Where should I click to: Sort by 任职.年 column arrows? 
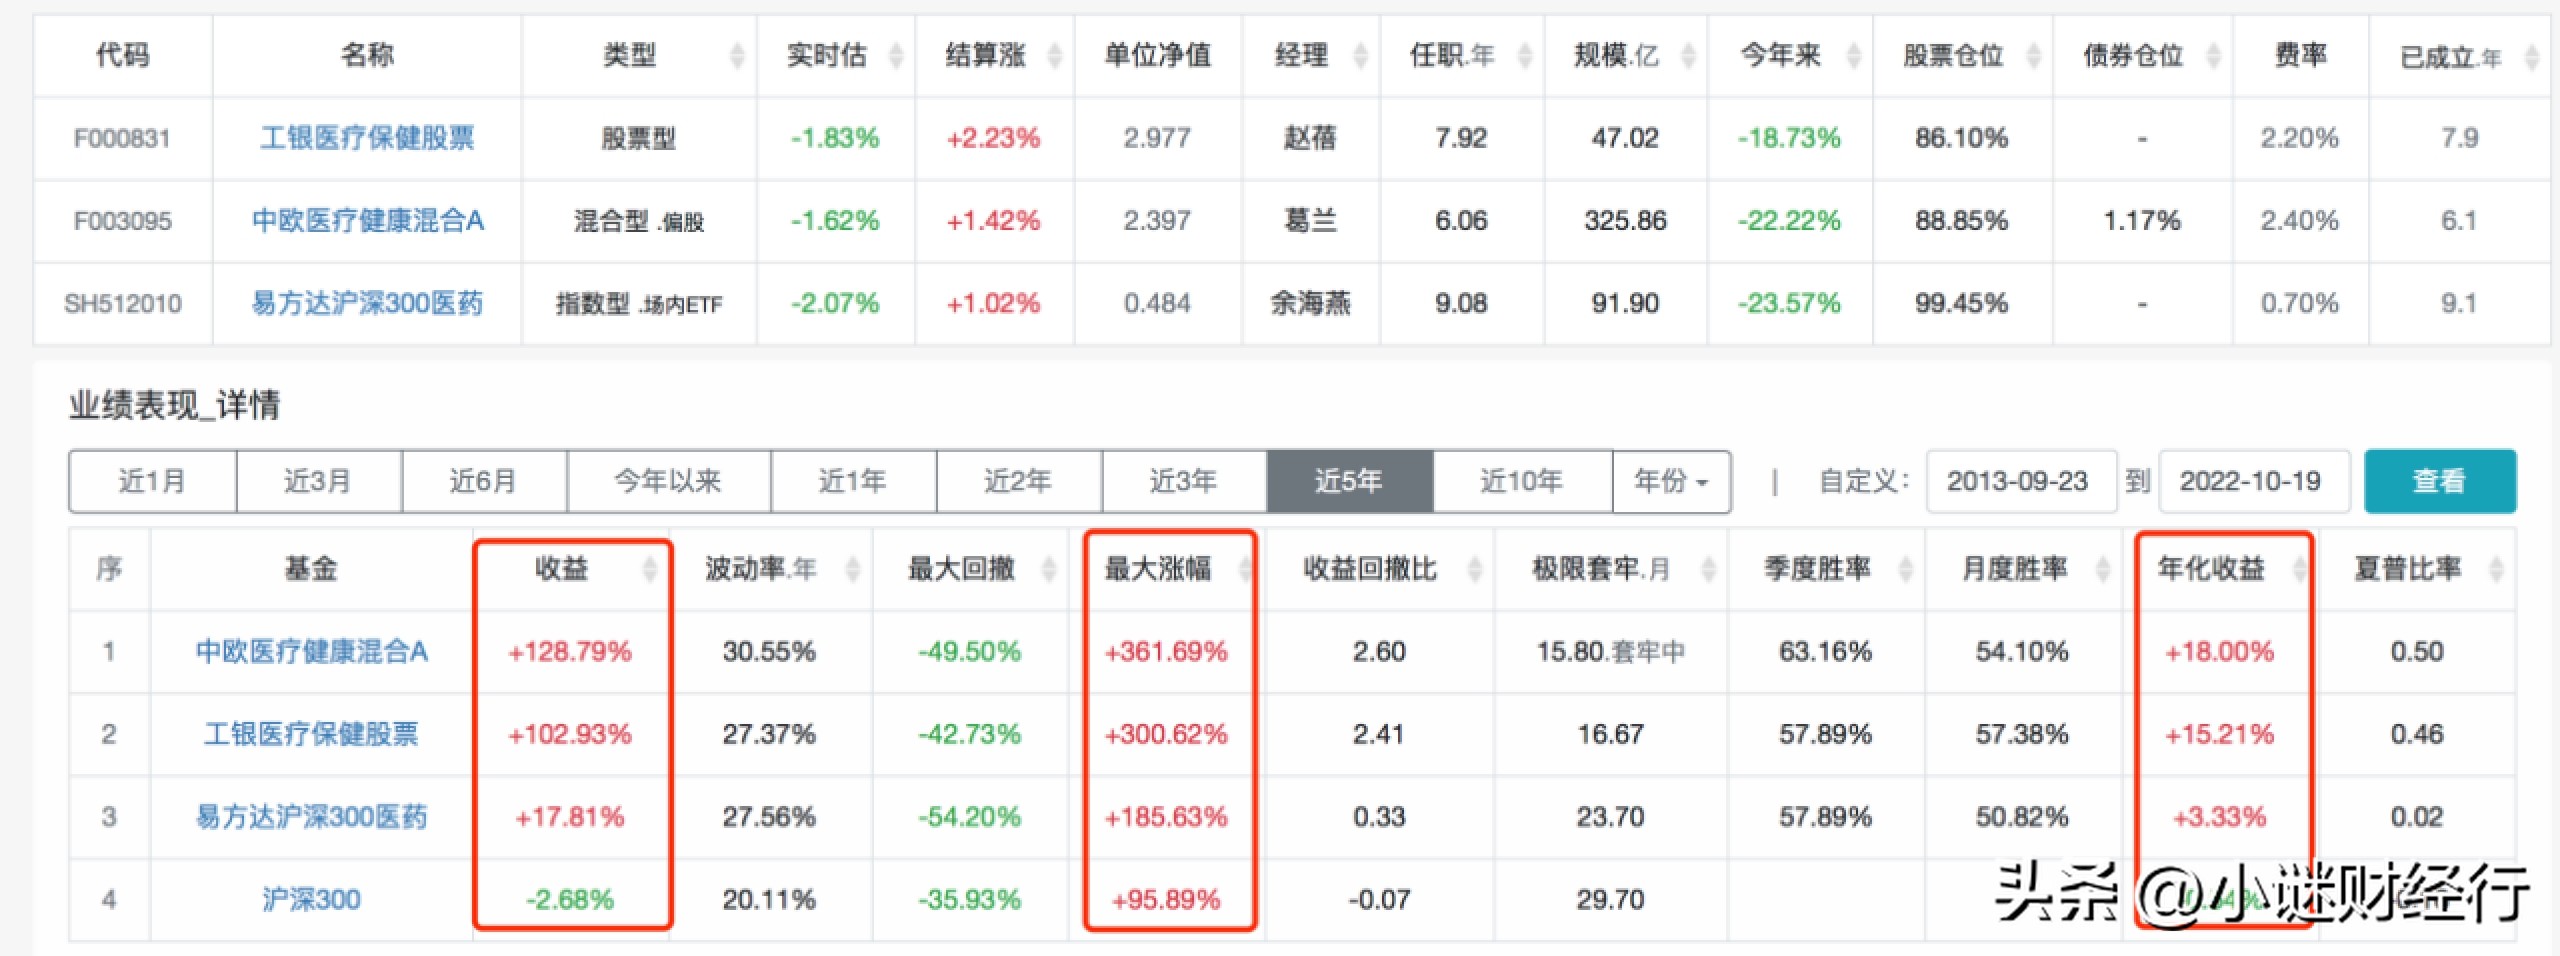1525,55
